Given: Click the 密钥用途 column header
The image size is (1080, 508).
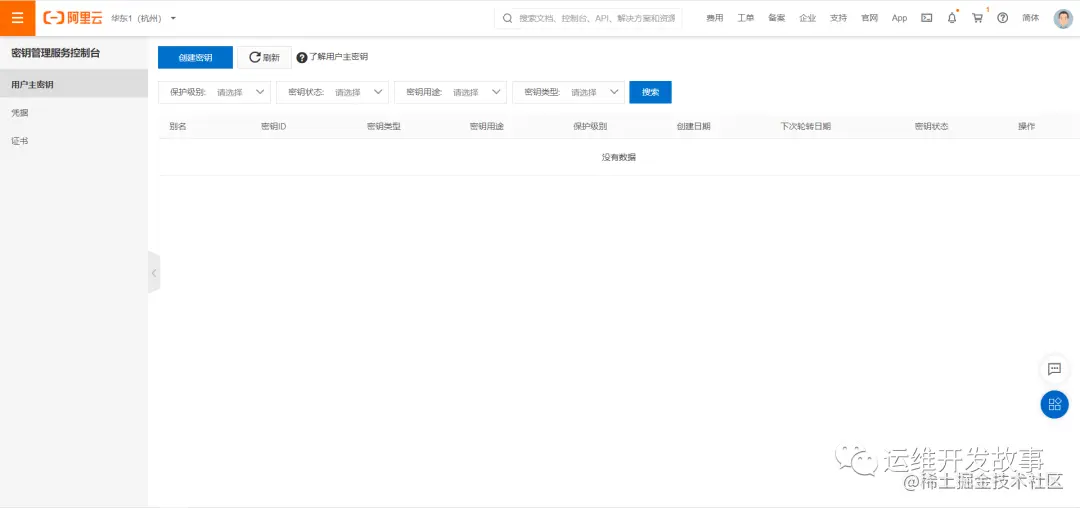Looking at the screenshot, I should tap(487, 127).
